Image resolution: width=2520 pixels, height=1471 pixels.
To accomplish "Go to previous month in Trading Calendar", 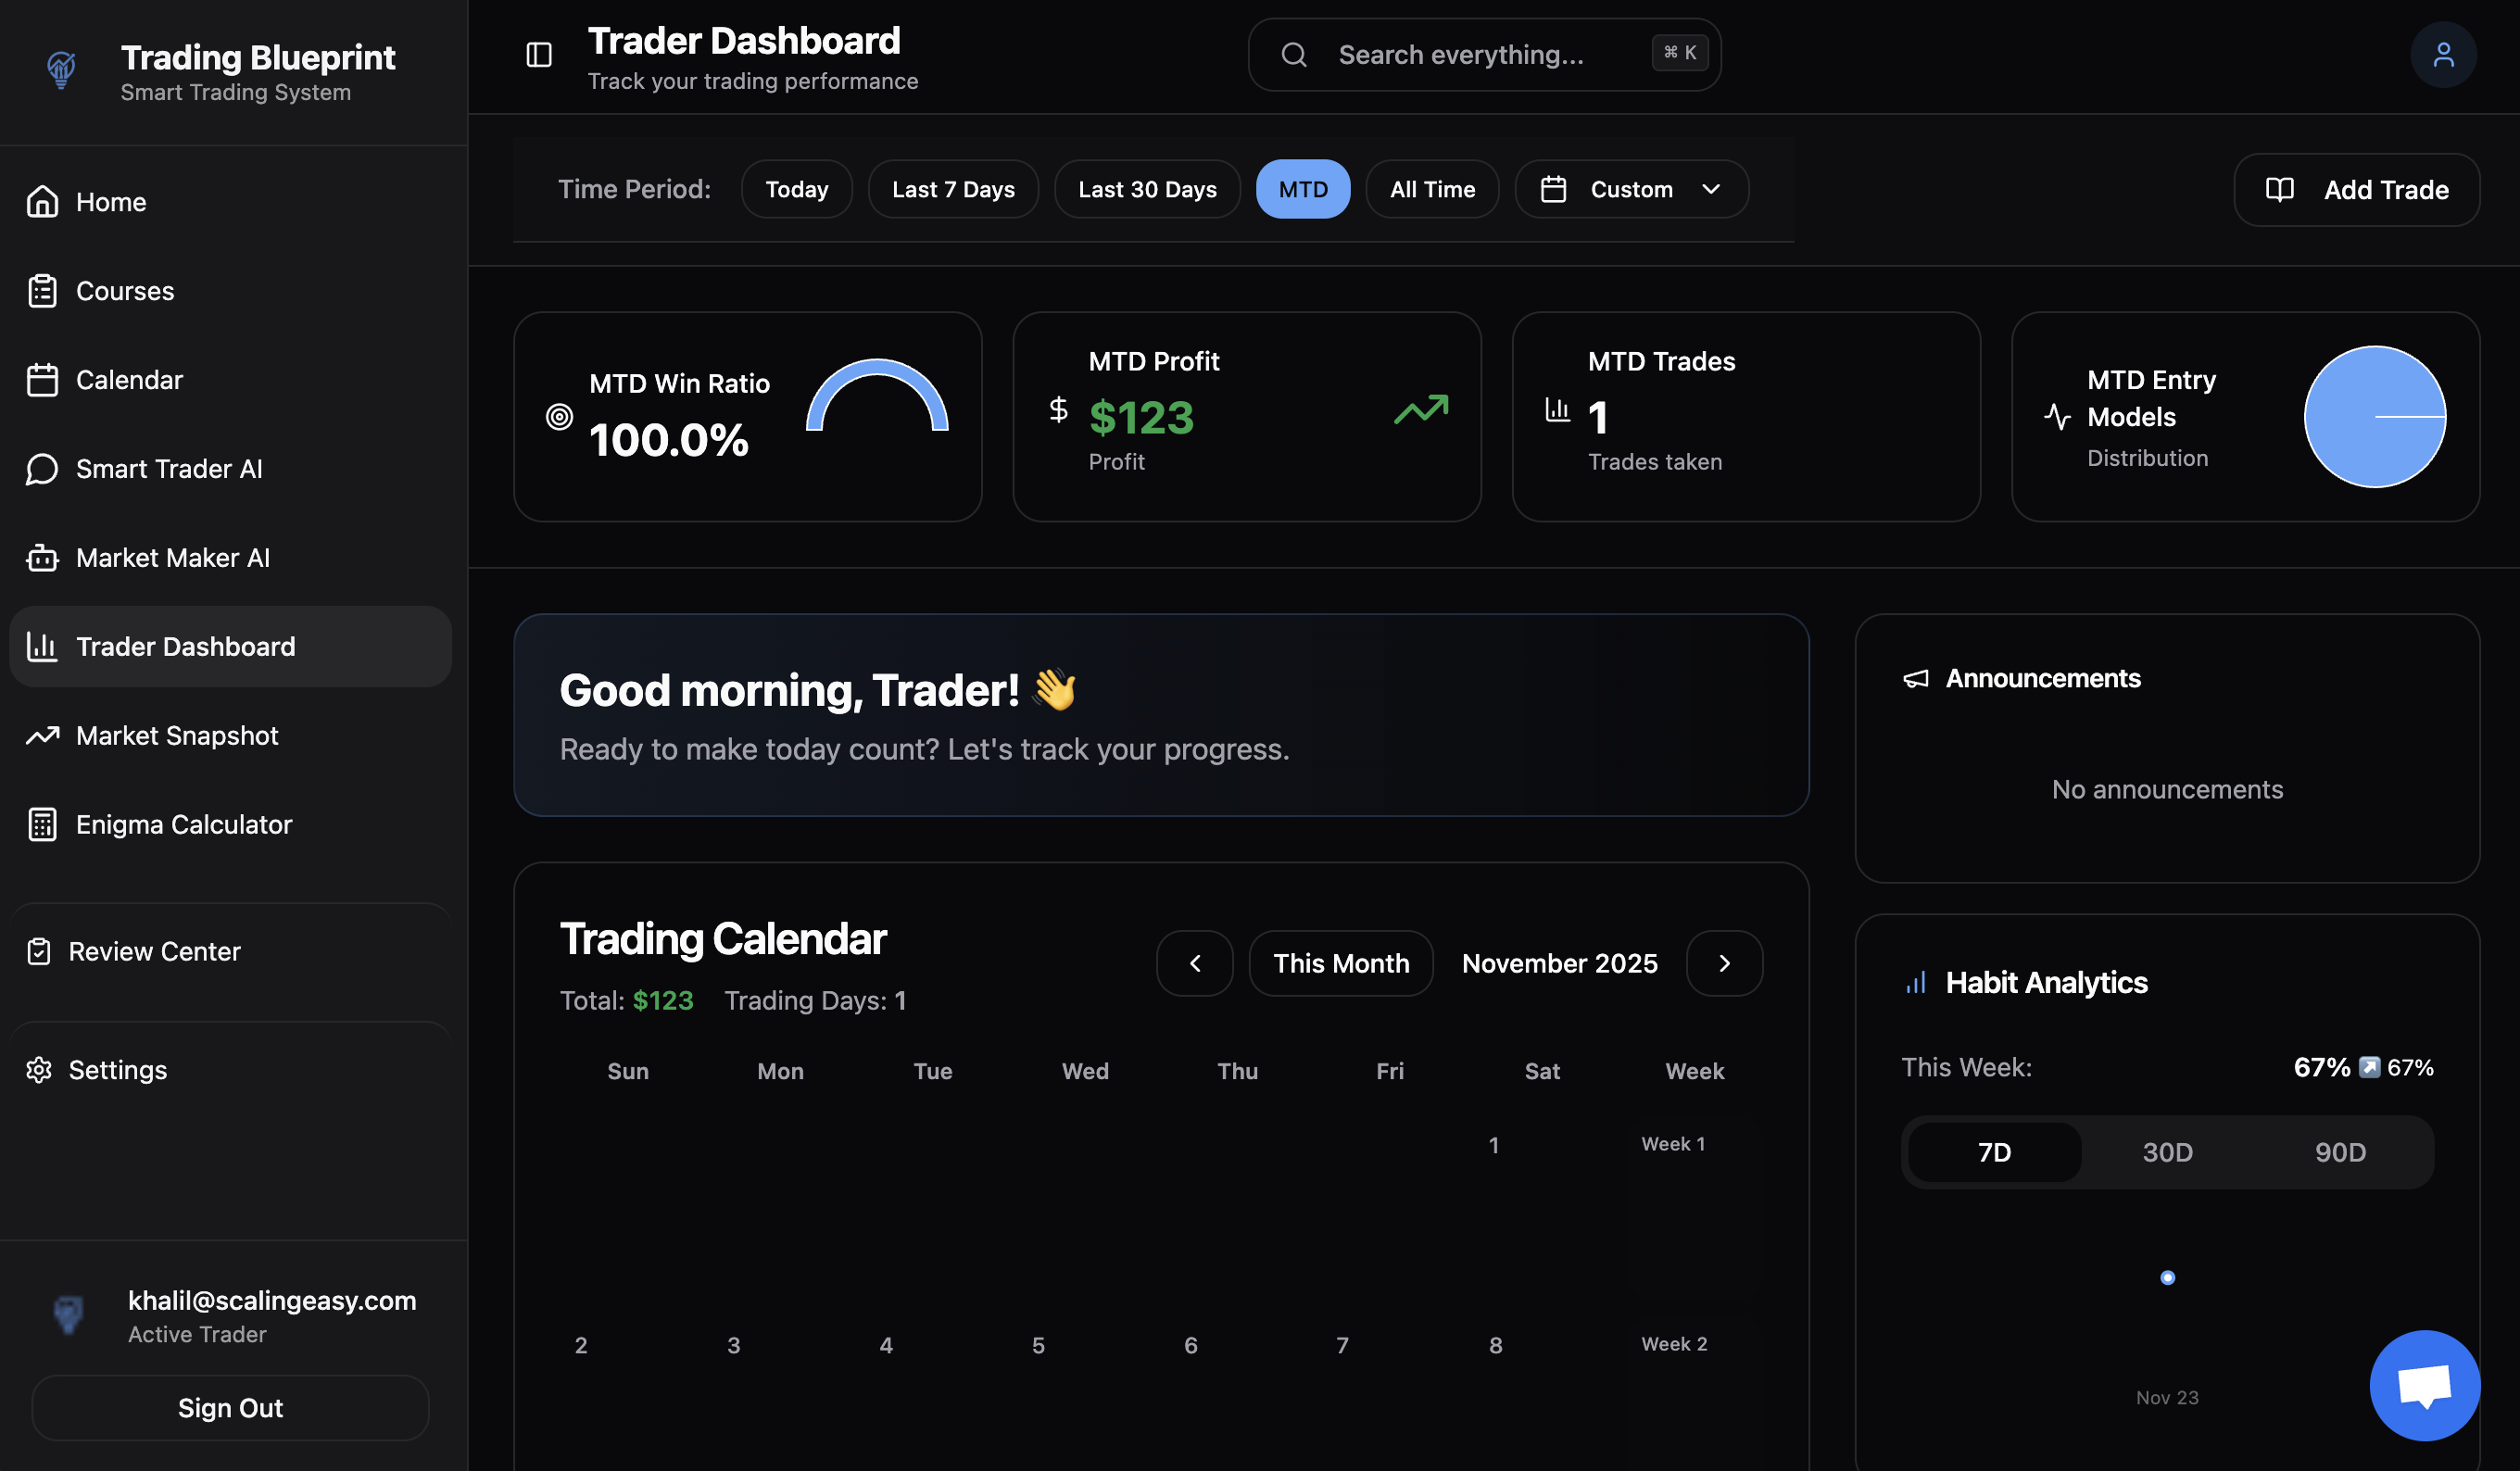I will pos(1194,963).
